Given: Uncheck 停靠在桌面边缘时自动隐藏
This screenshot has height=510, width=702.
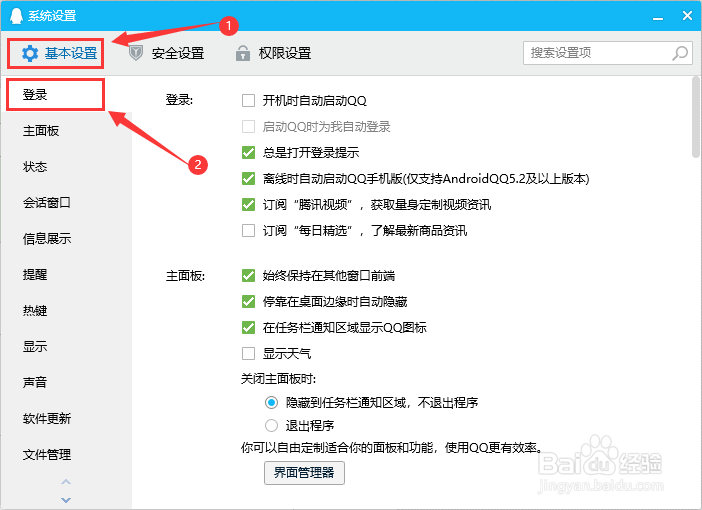Looking at the screenshot, I should point(248,301).
